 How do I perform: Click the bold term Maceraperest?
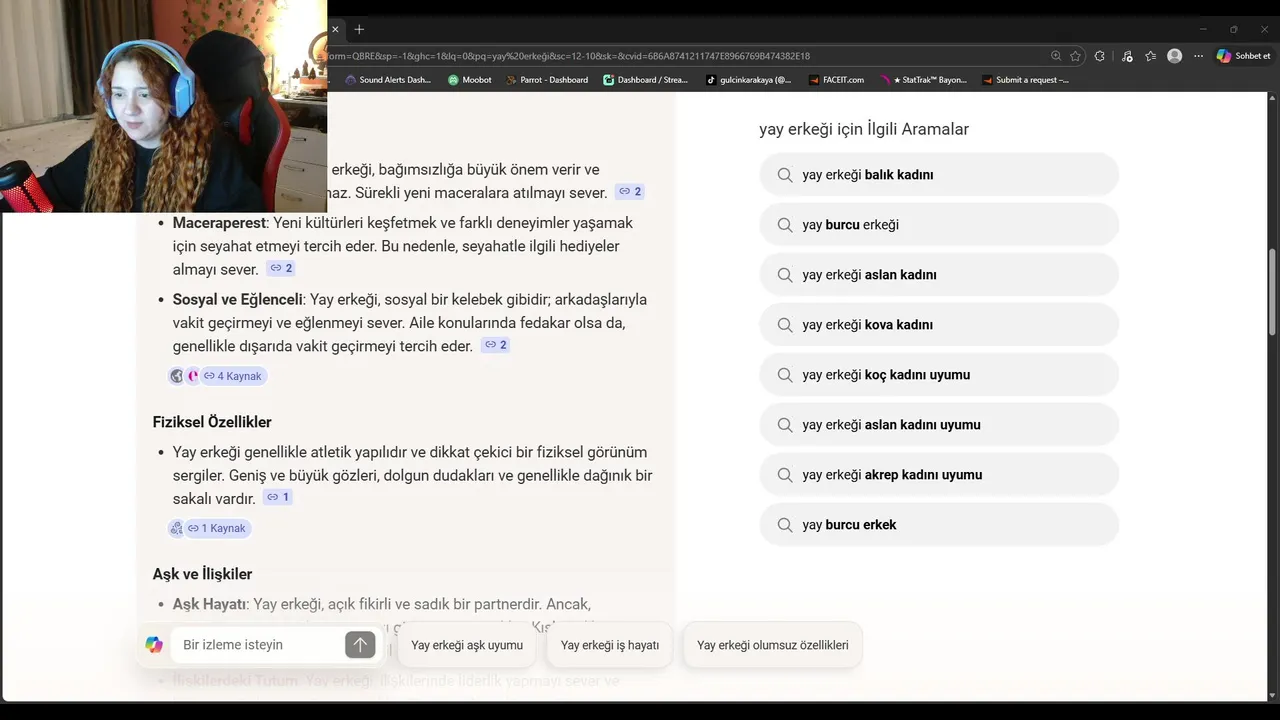pyautogui.click(x=219, y=223)
